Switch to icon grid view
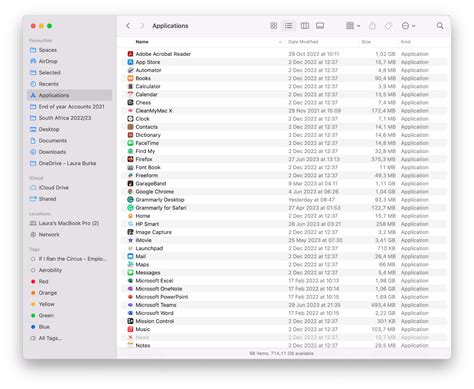 (273, 26)
